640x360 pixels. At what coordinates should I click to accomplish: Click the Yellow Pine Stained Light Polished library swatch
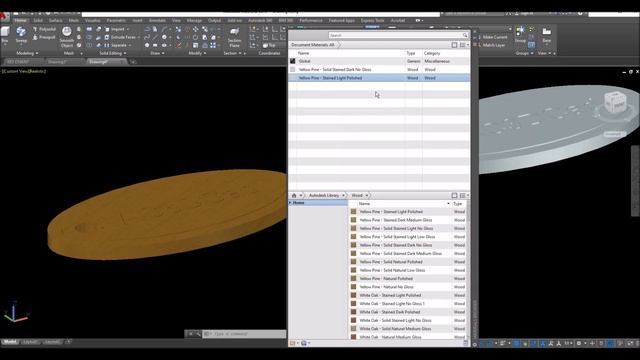[x=353, y=212]
